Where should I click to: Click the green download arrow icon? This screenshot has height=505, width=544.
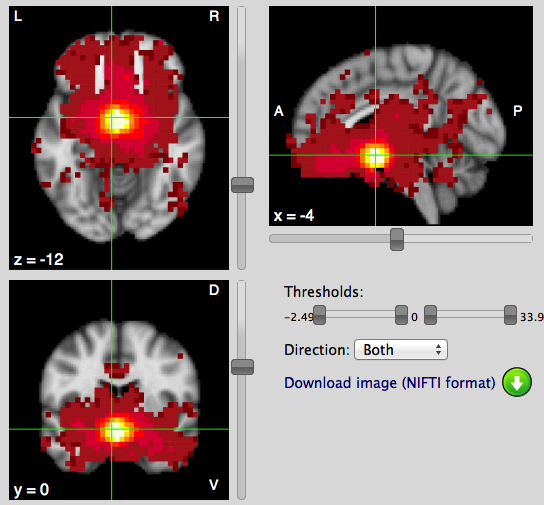(517, 382)
